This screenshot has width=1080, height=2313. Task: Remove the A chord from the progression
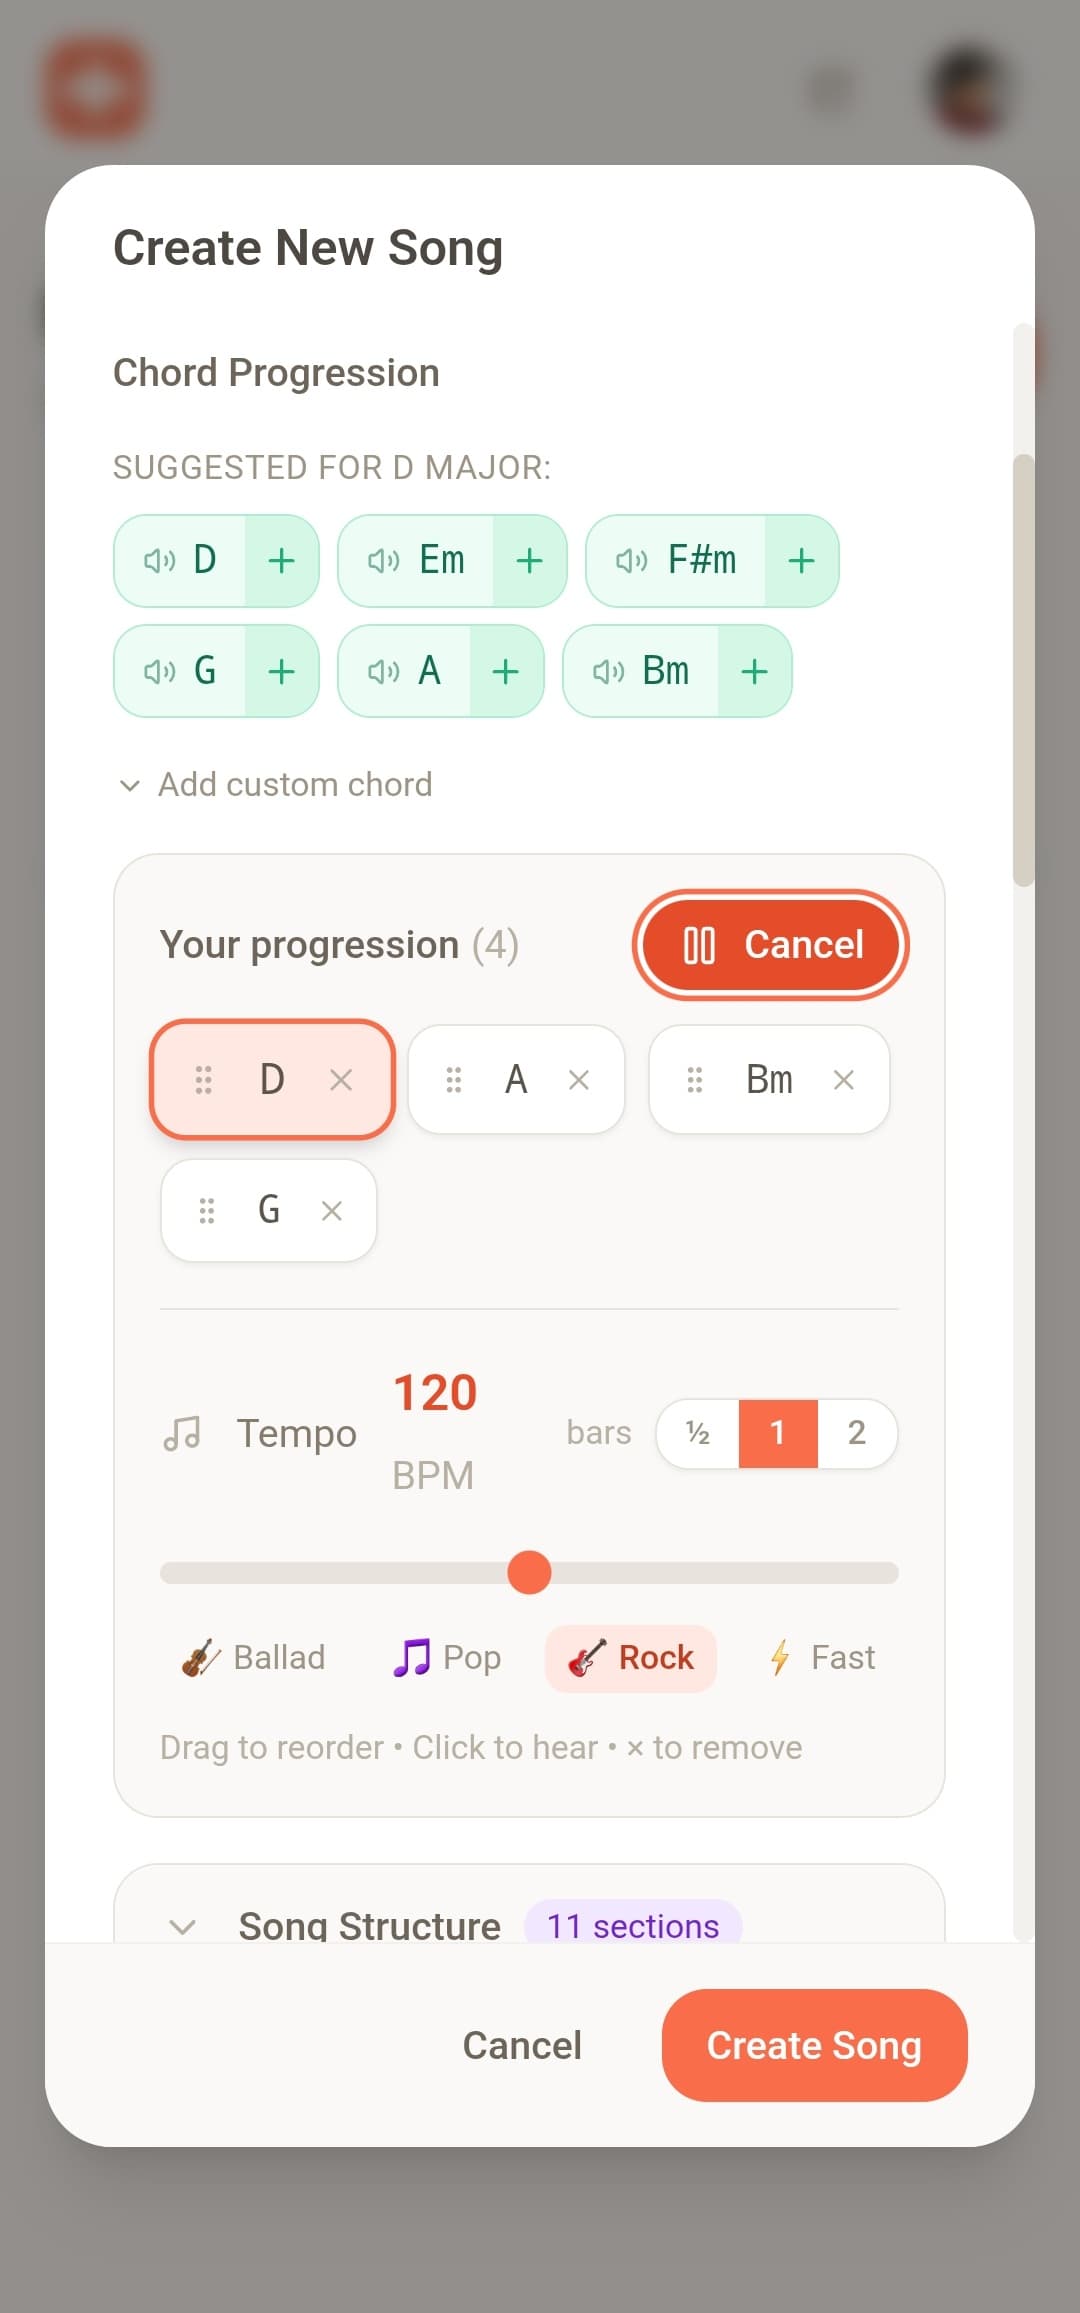[x=578, y=1080]
